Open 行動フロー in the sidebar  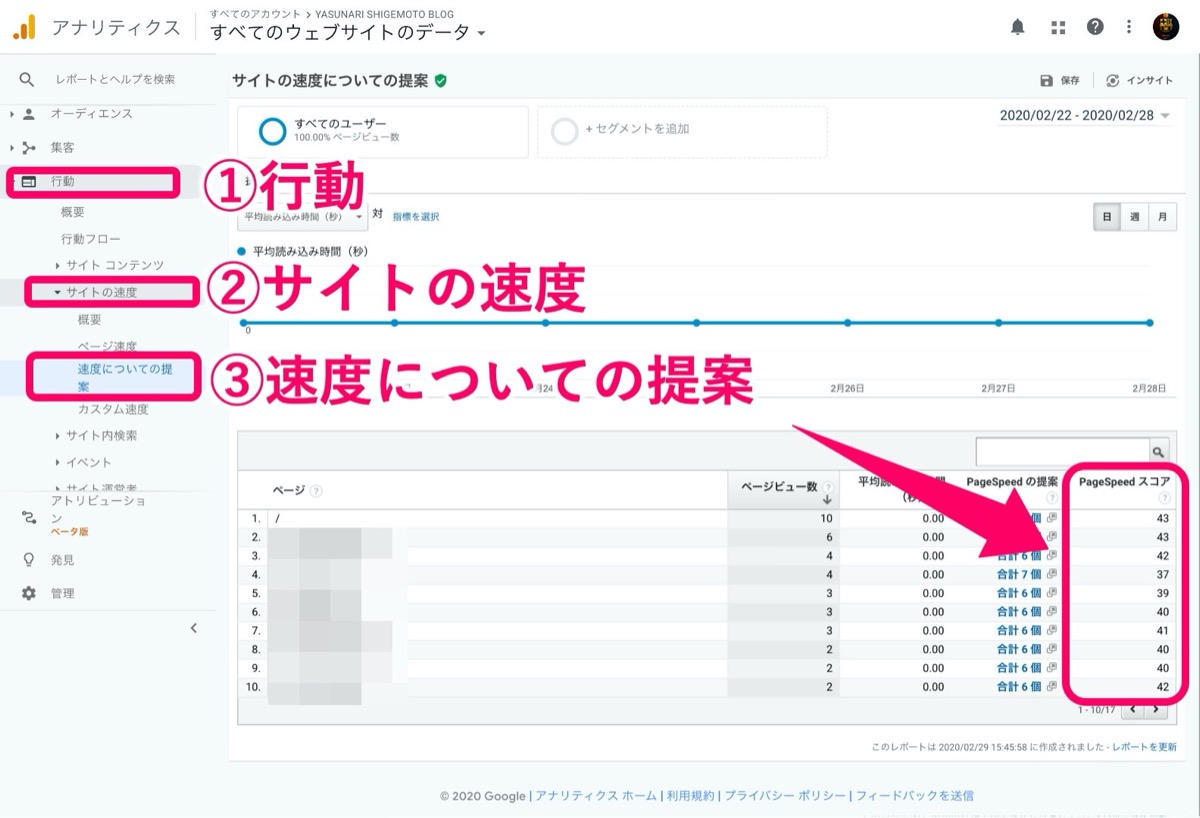click(x=91, y=239)
